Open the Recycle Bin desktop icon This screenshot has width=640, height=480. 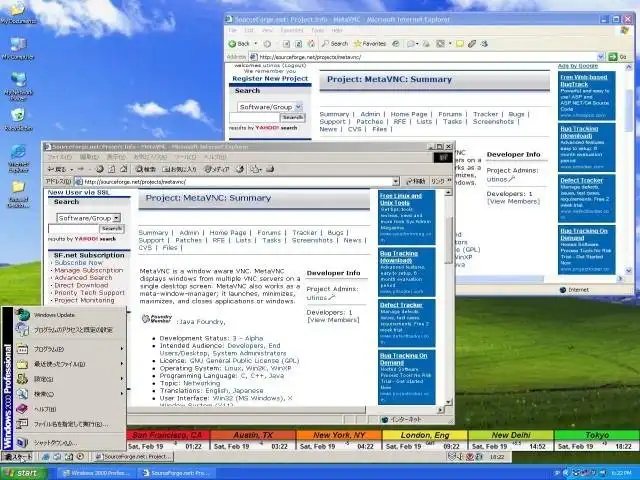(x=18, y=120)
